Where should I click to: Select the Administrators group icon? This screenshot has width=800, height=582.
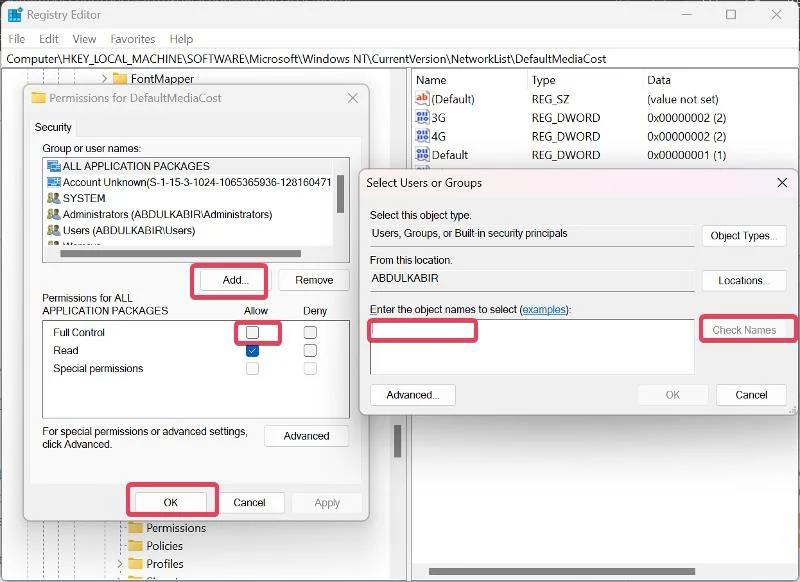point(53,214)
